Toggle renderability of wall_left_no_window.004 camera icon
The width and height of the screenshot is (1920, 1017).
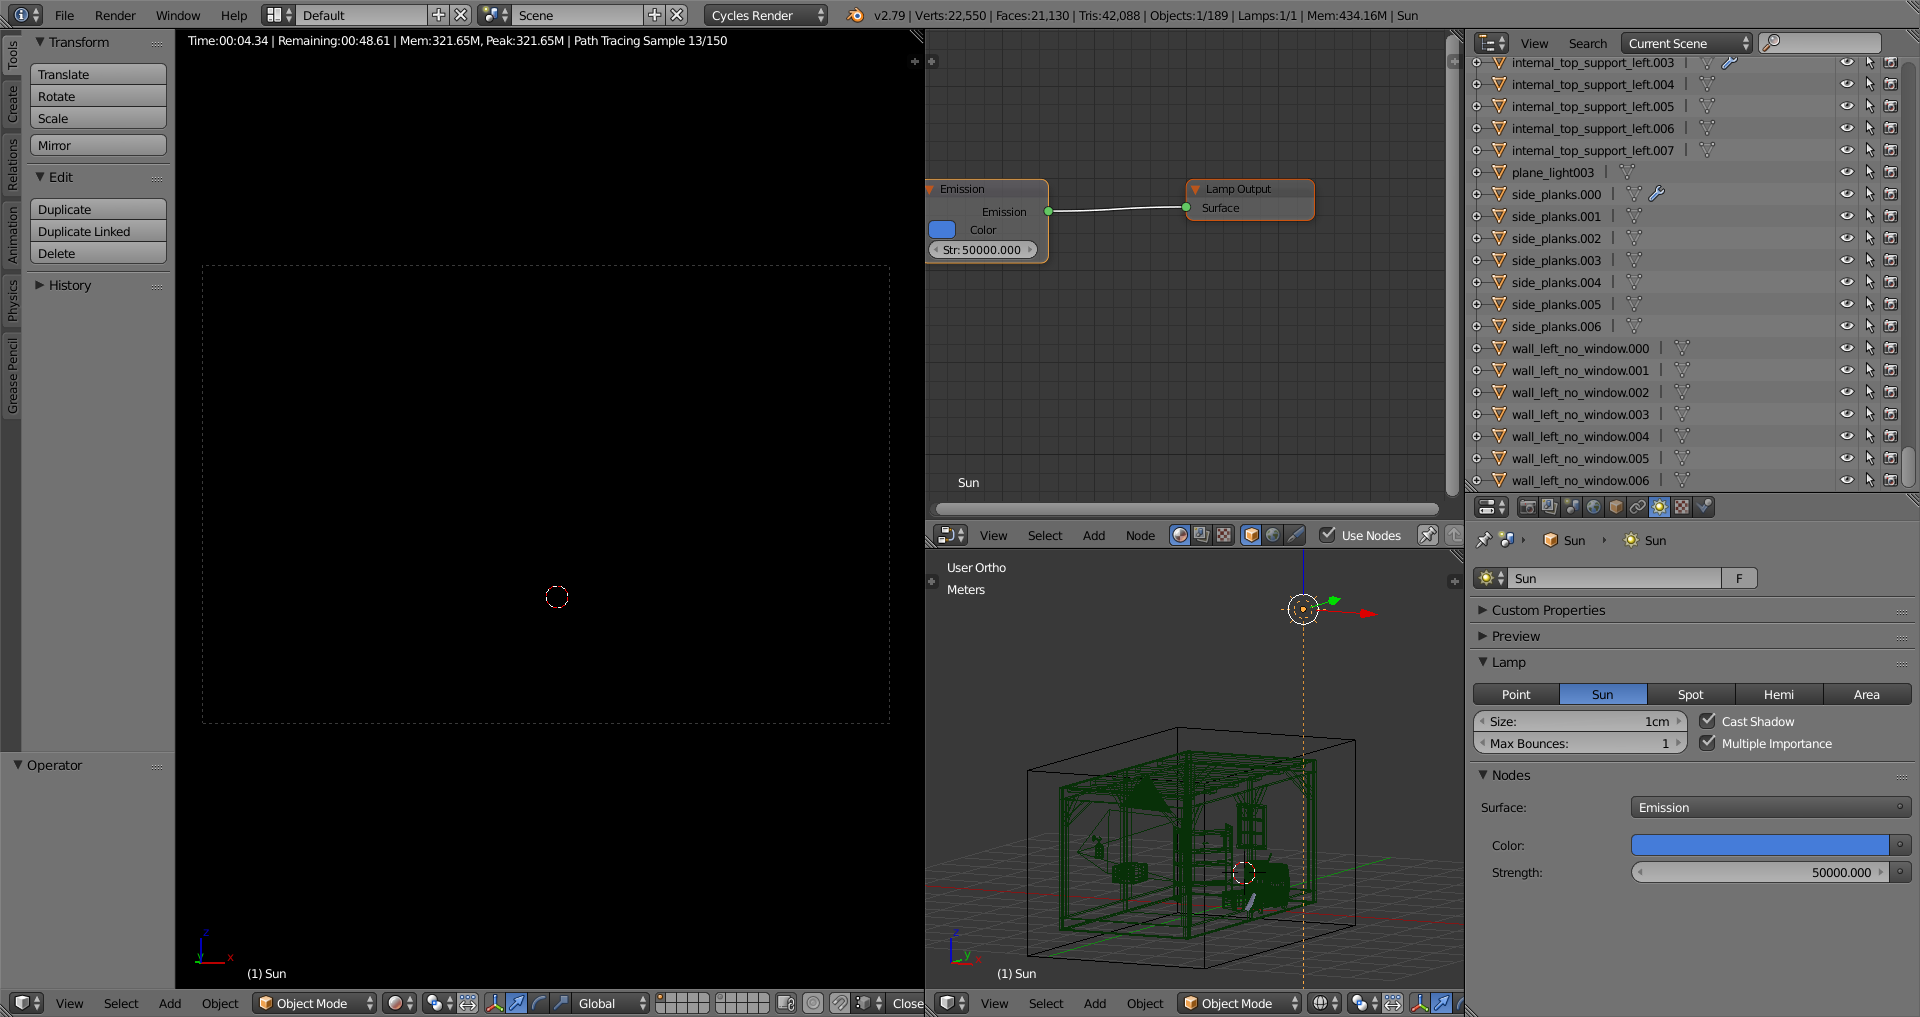[1891, 436]
